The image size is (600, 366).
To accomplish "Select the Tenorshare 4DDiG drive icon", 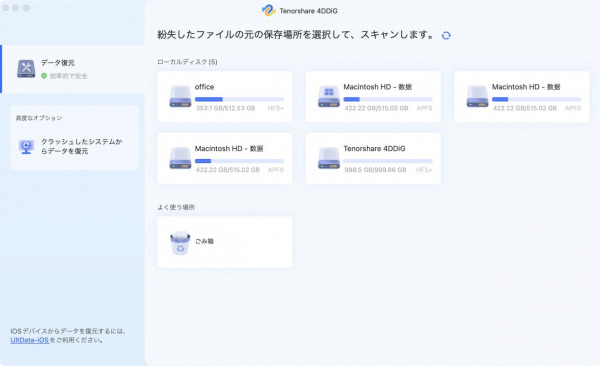I will coord(329,158).
